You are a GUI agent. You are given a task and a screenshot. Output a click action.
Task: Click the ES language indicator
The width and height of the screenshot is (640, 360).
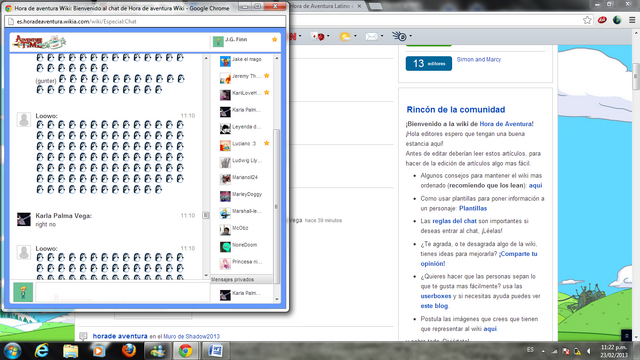click(530, 350)
